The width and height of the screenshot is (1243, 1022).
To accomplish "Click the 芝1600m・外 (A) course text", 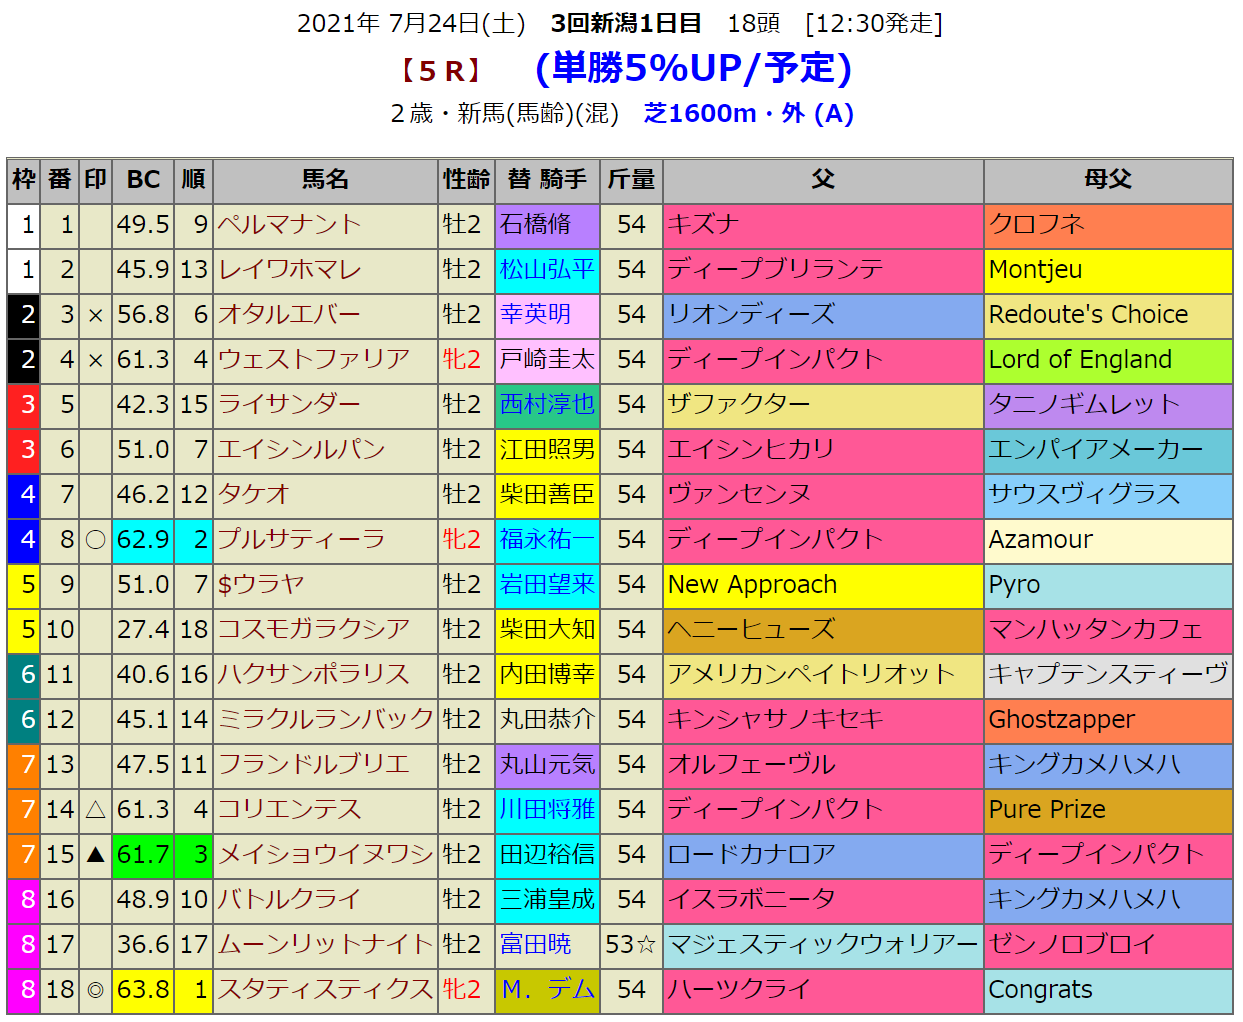I will pyautogui.click(x=748, y=114).
